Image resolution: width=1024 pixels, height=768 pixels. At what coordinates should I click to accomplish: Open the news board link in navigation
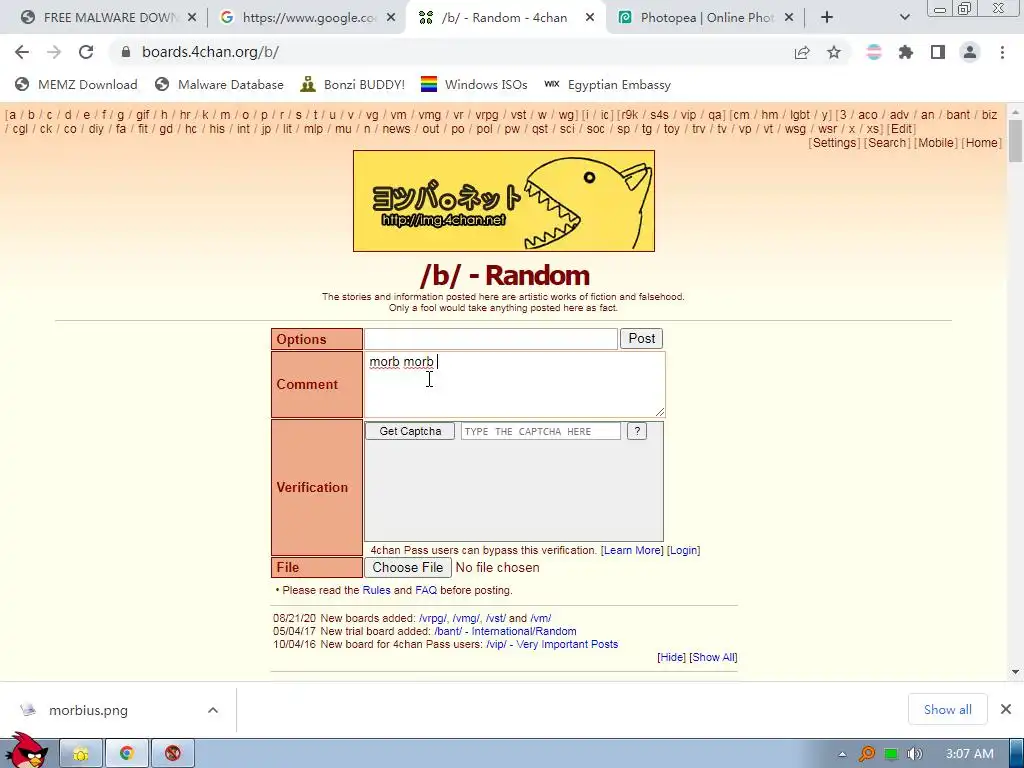point(396,129)
